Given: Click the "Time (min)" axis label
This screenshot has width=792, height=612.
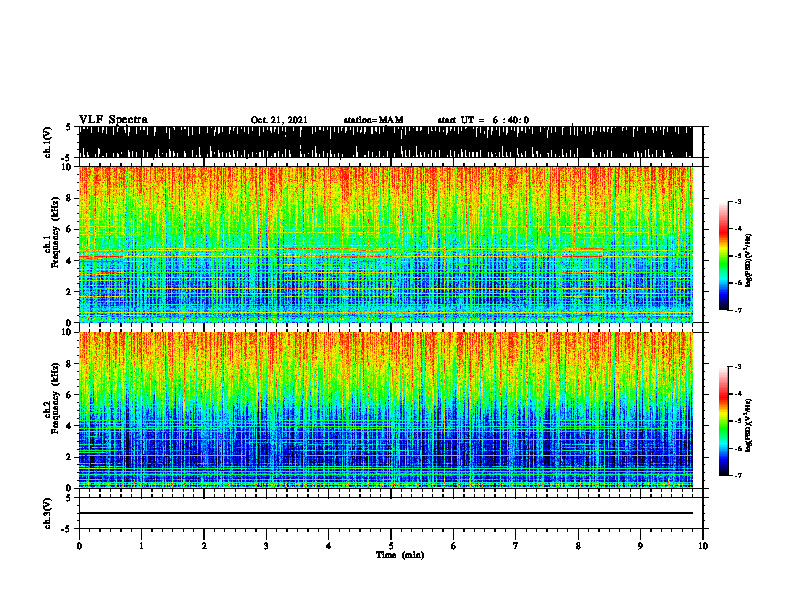Looking at the screenshot, I should (x=400, y=555).
